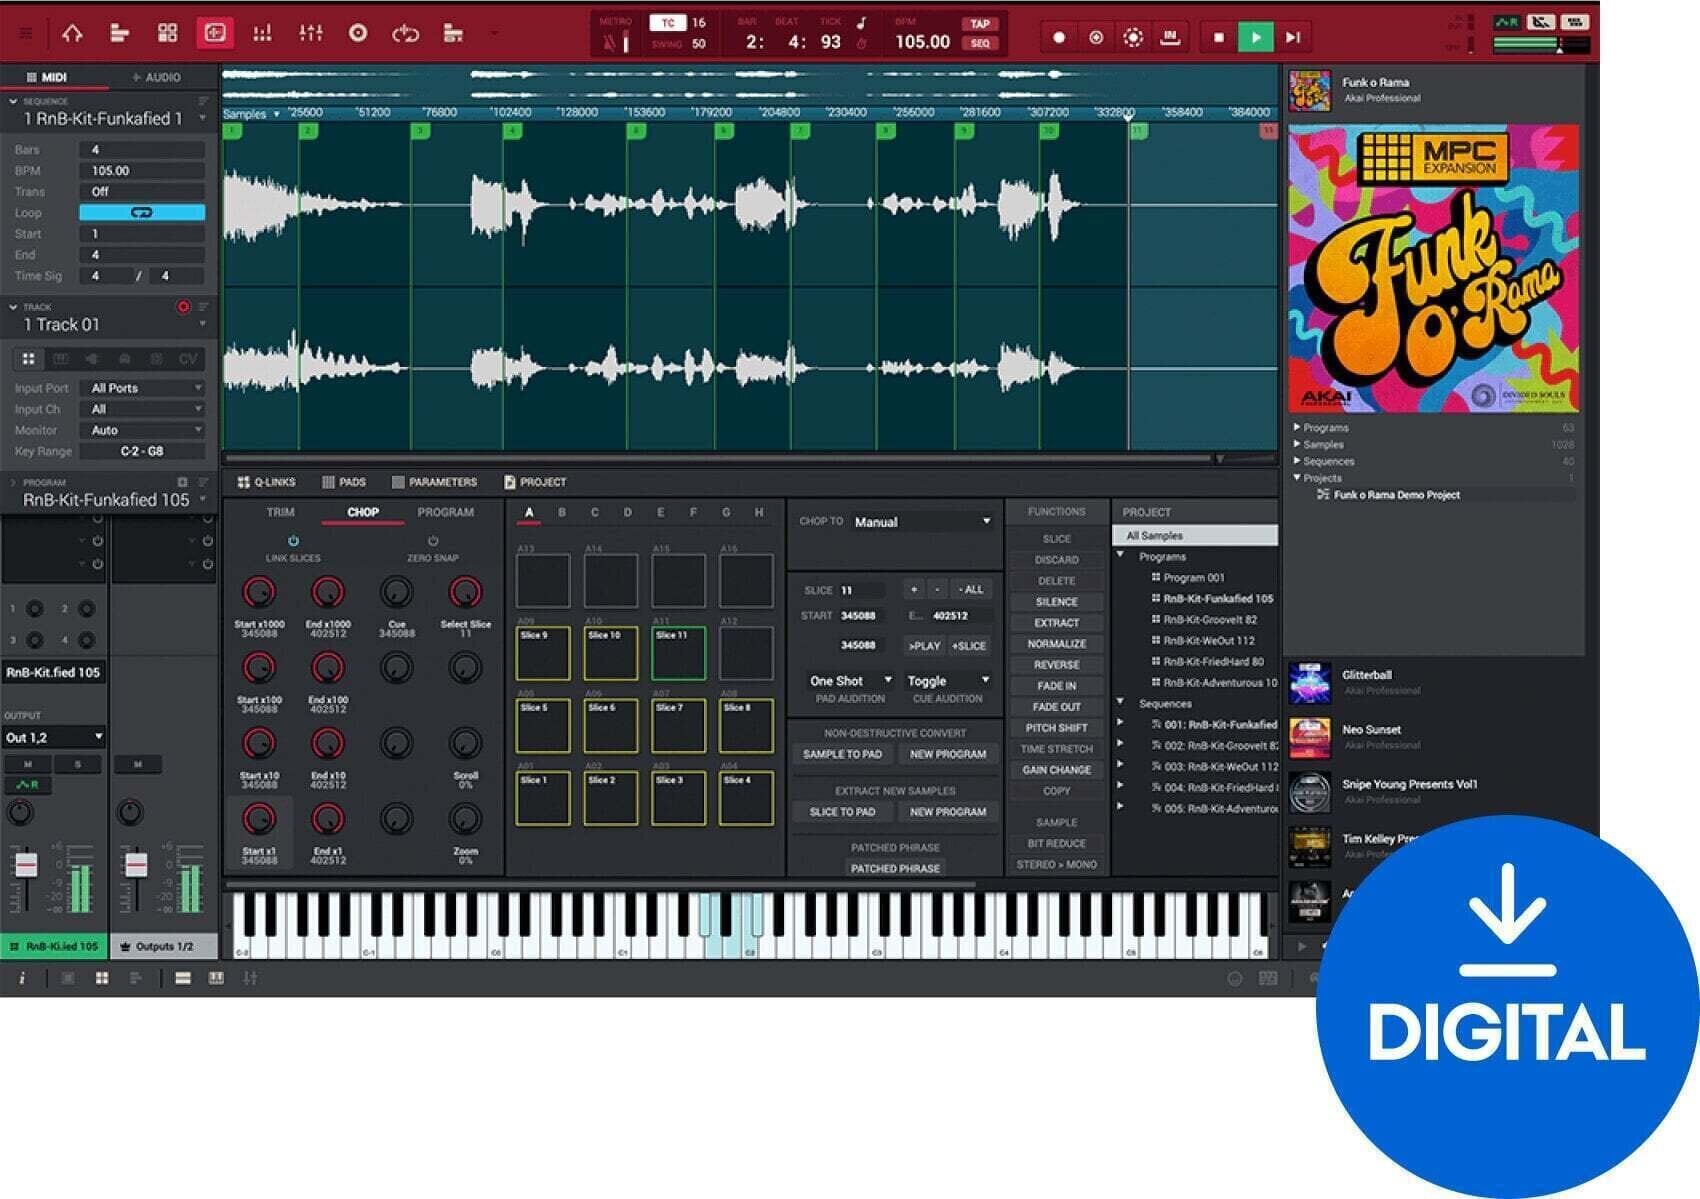Toggle the Zero Snap power button
Screen dimensions: 1700x1199
[x=433, y=541]
